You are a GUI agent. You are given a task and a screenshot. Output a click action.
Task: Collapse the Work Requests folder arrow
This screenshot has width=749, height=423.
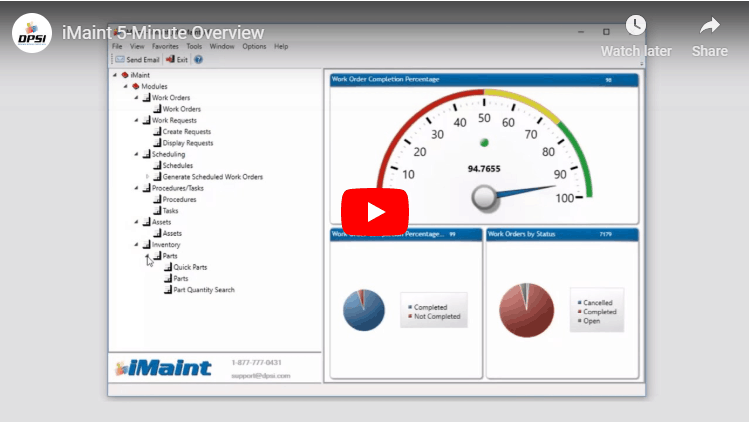(x=137, y=120)
